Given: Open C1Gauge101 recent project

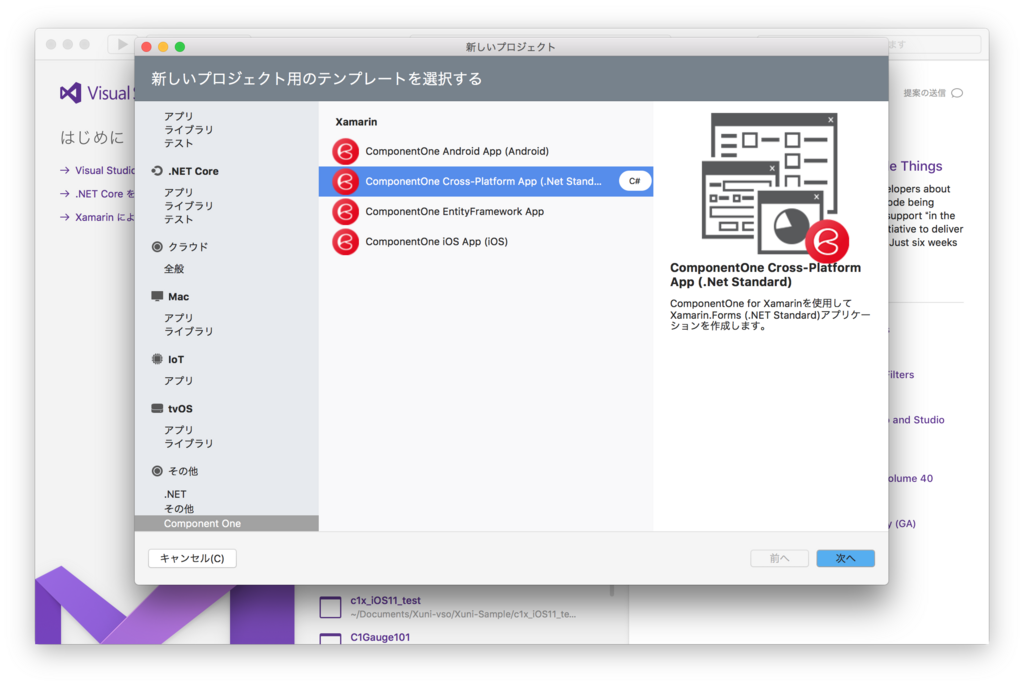Looking at the screenshot, I should click(380, 638).
